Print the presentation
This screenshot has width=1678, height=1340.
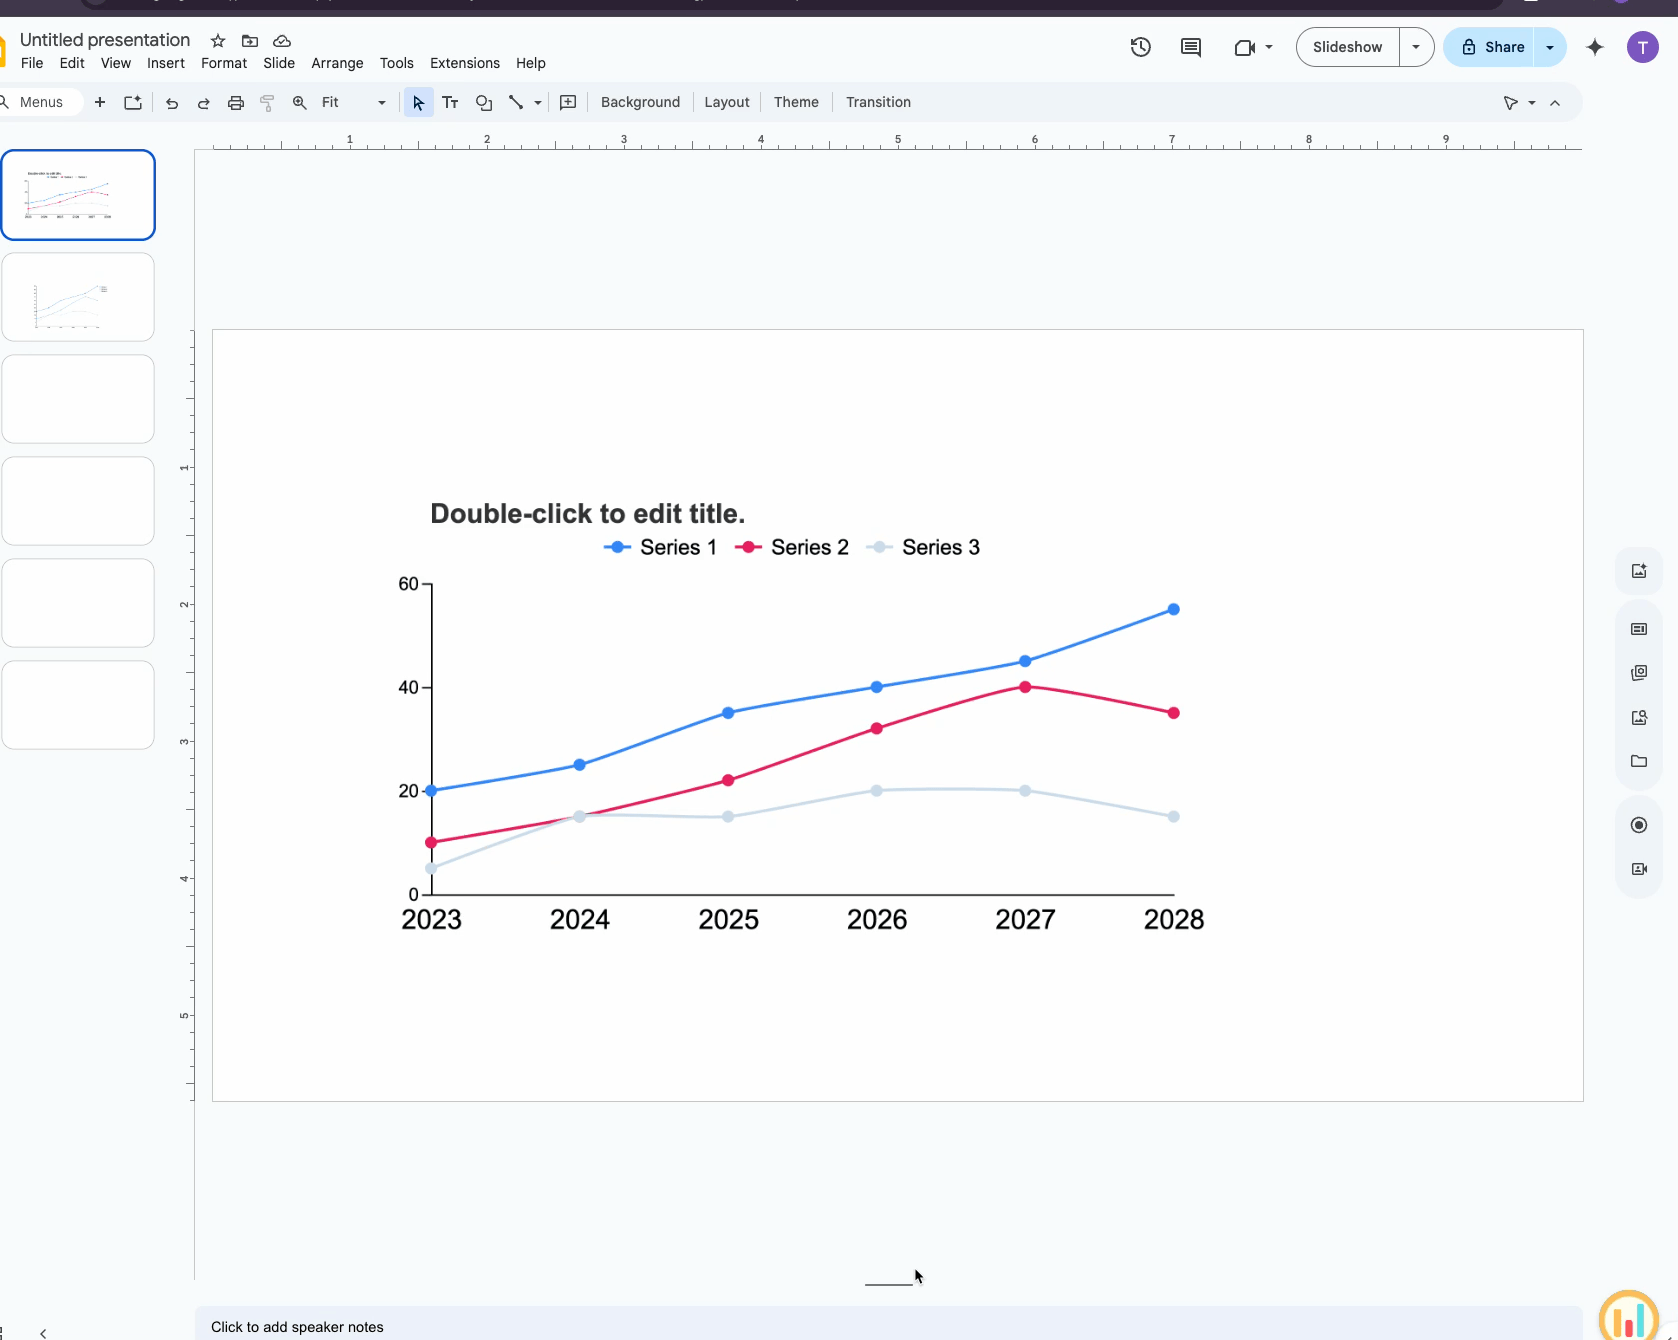tap(236, 103)
